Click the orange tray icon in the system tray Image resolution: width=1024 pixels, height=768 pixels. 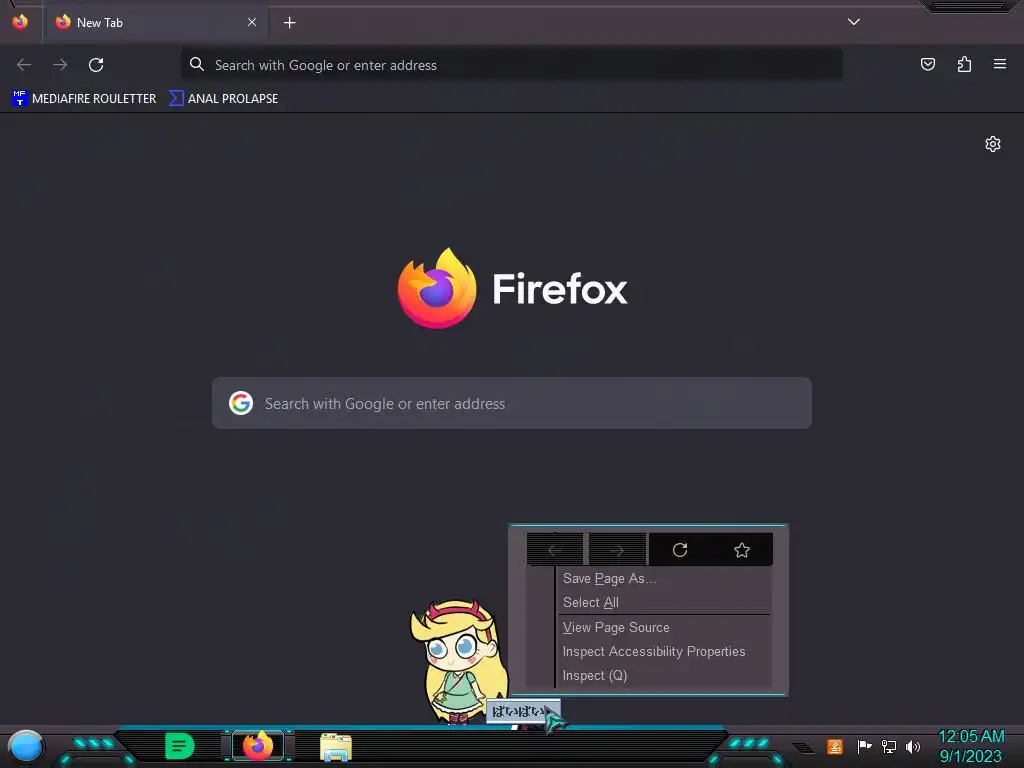835,746
